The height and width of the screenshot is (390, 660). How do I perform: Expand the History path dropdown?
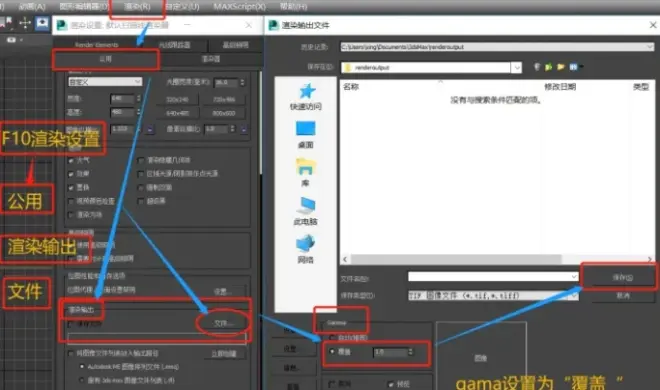[x=650, y=47]
